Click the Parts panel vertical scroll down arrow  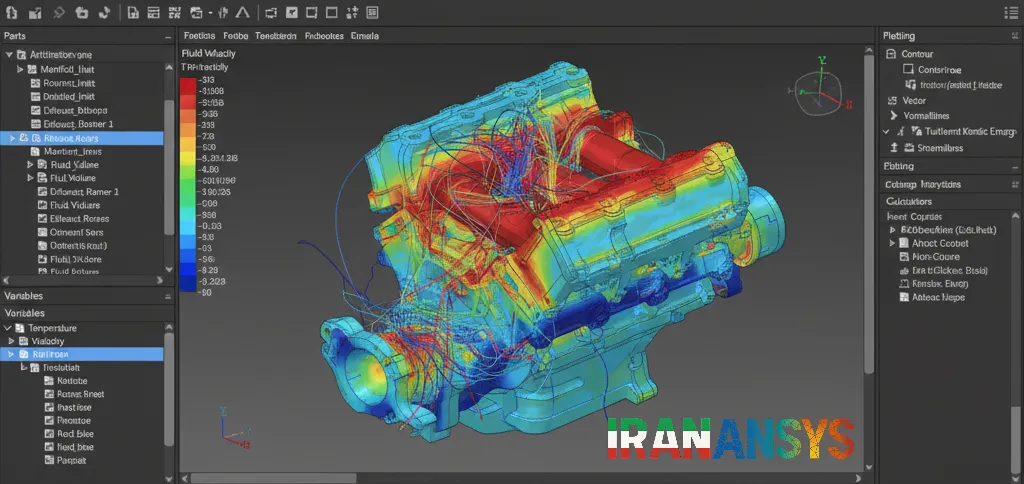pyautogui.click(x=169, y=269)
